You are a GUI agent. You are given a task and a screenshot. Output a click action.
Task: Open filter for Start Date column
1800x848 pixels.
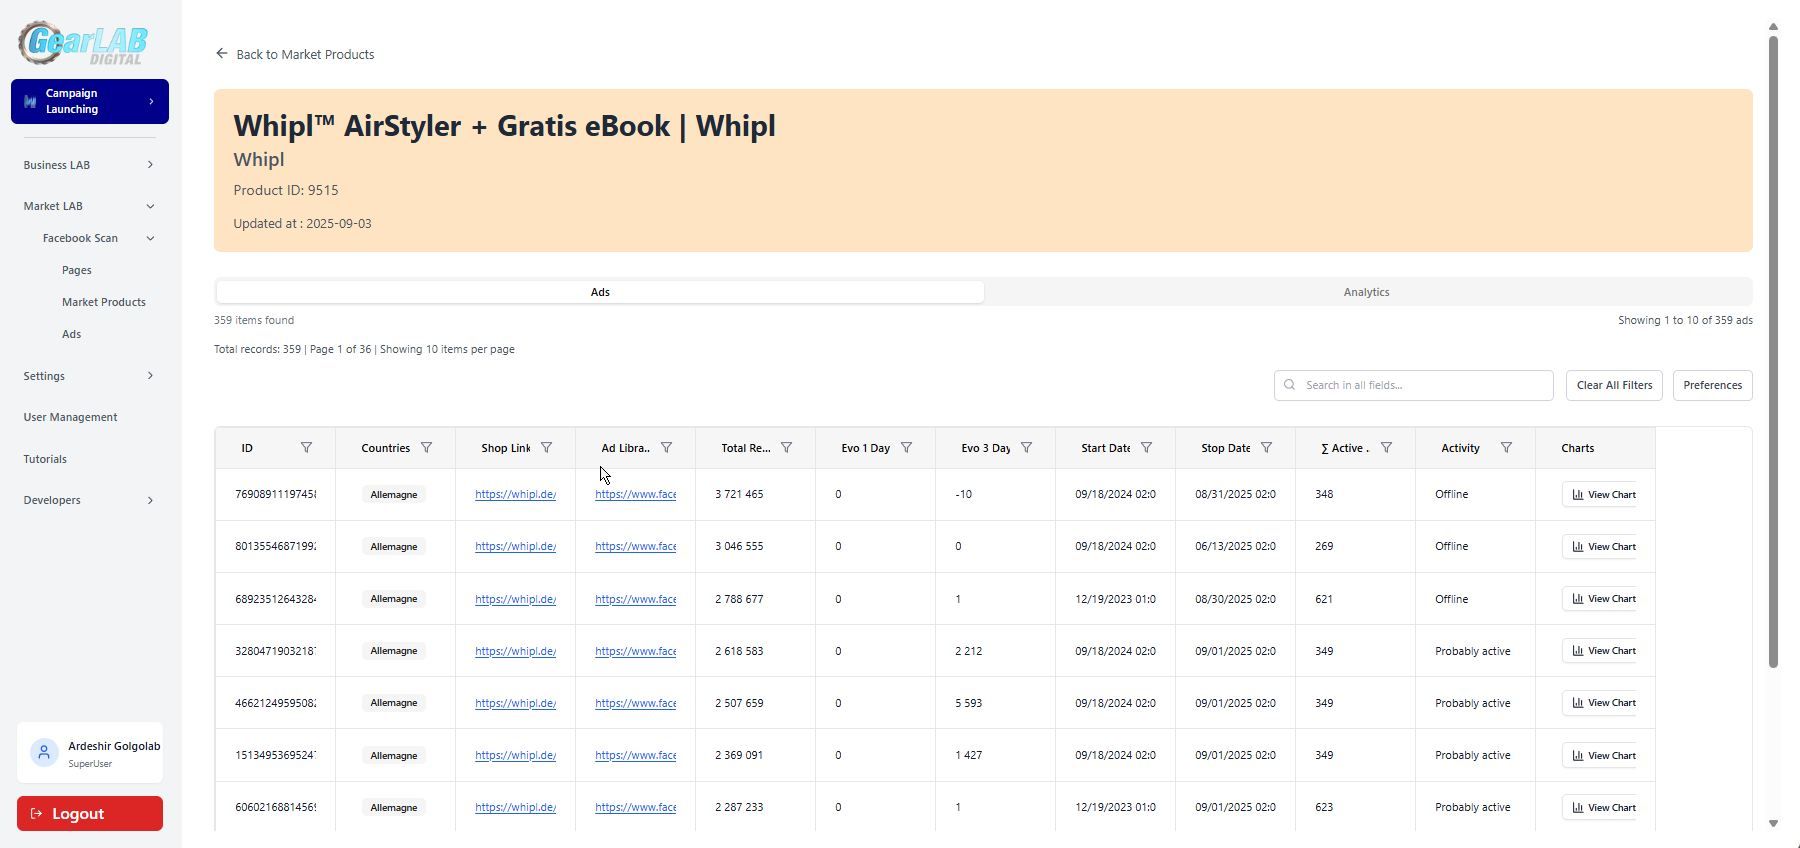point(1146,448)
